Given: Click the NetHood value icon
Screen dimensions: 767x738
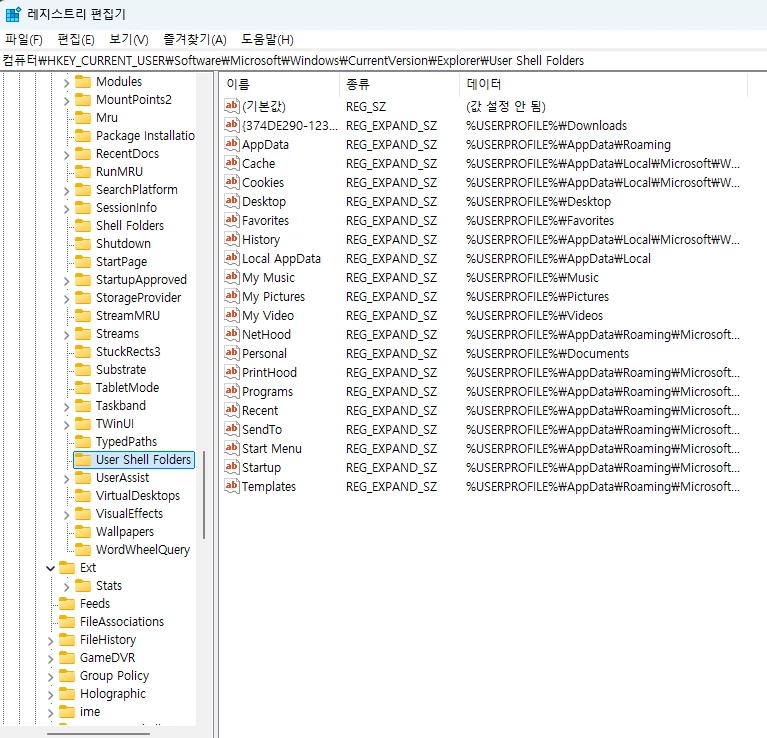Looking at the screenshot, I should click(x=232, y=334).
